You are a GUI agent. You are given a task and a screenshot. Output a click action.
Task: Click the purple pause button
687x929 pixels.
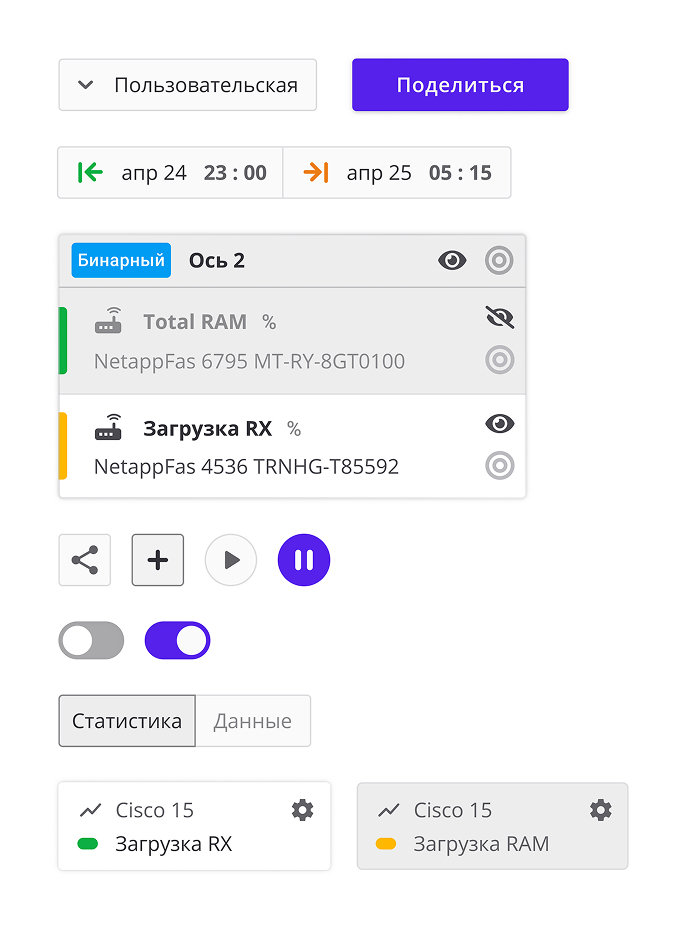point(304,560)
